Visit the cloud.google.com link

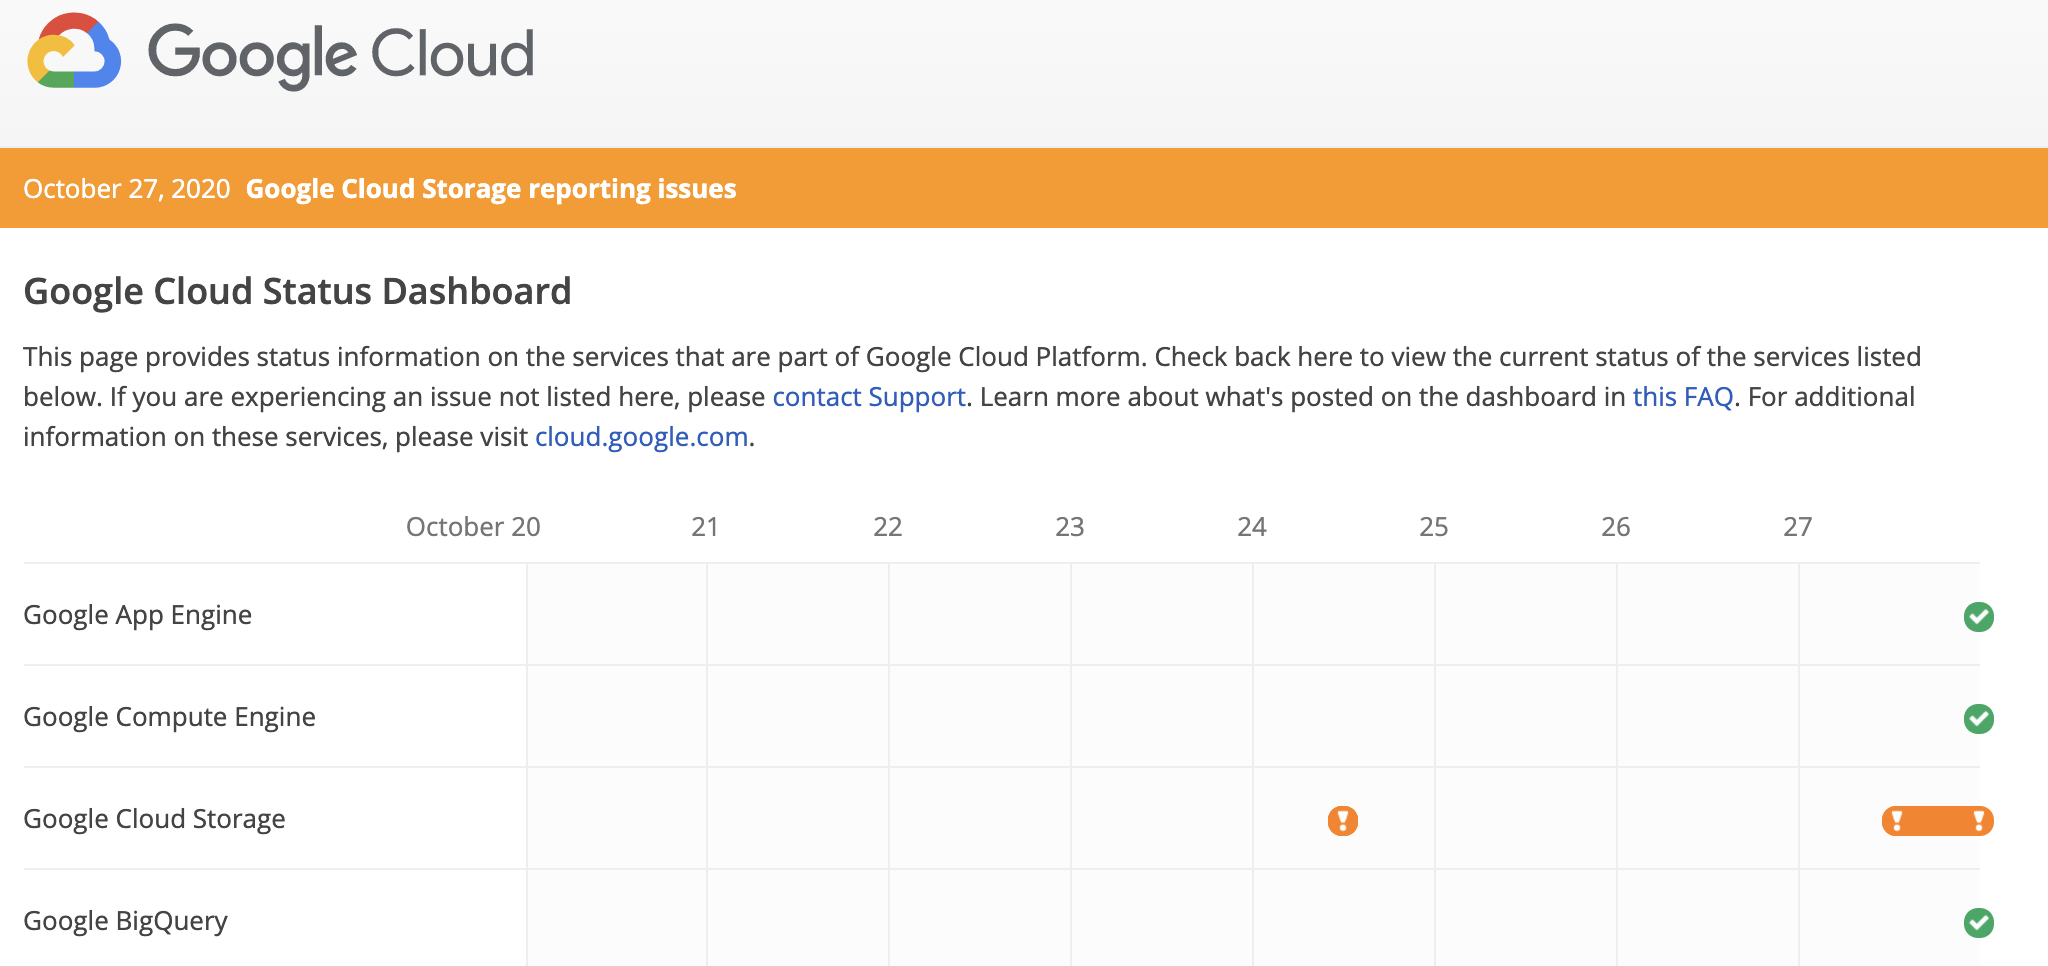(x=641, y=437)
